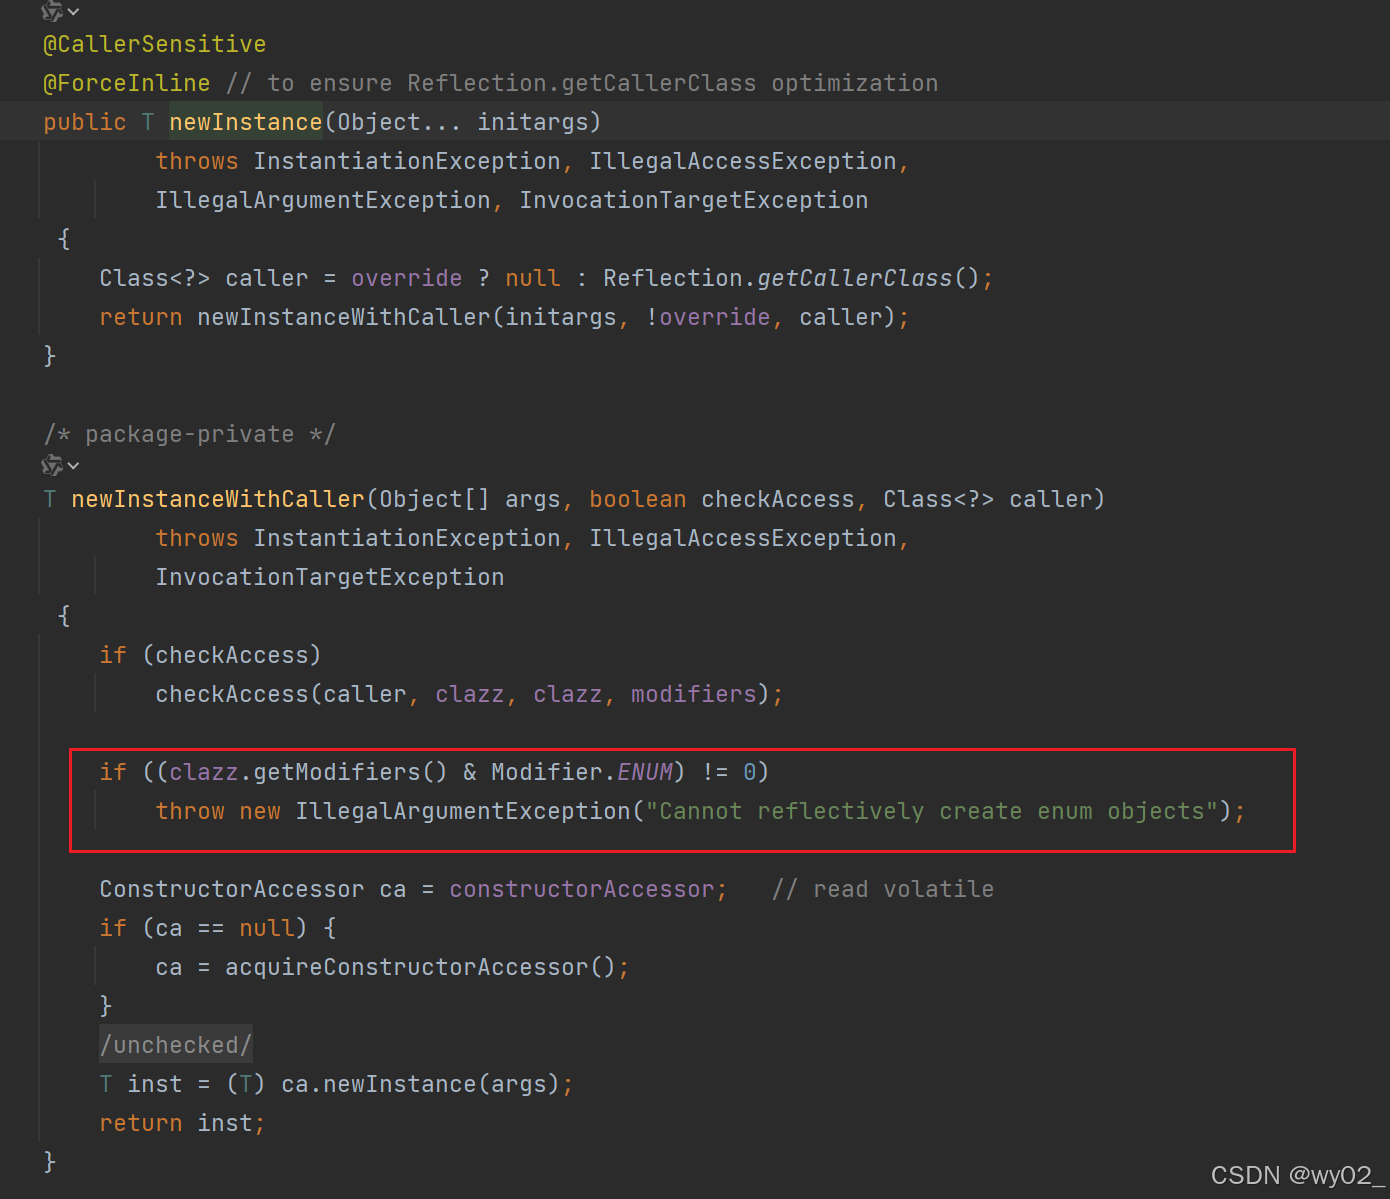Click the acquireConstructorAccessor() call
The image size is (1390, 1199).
click(420, 967)
